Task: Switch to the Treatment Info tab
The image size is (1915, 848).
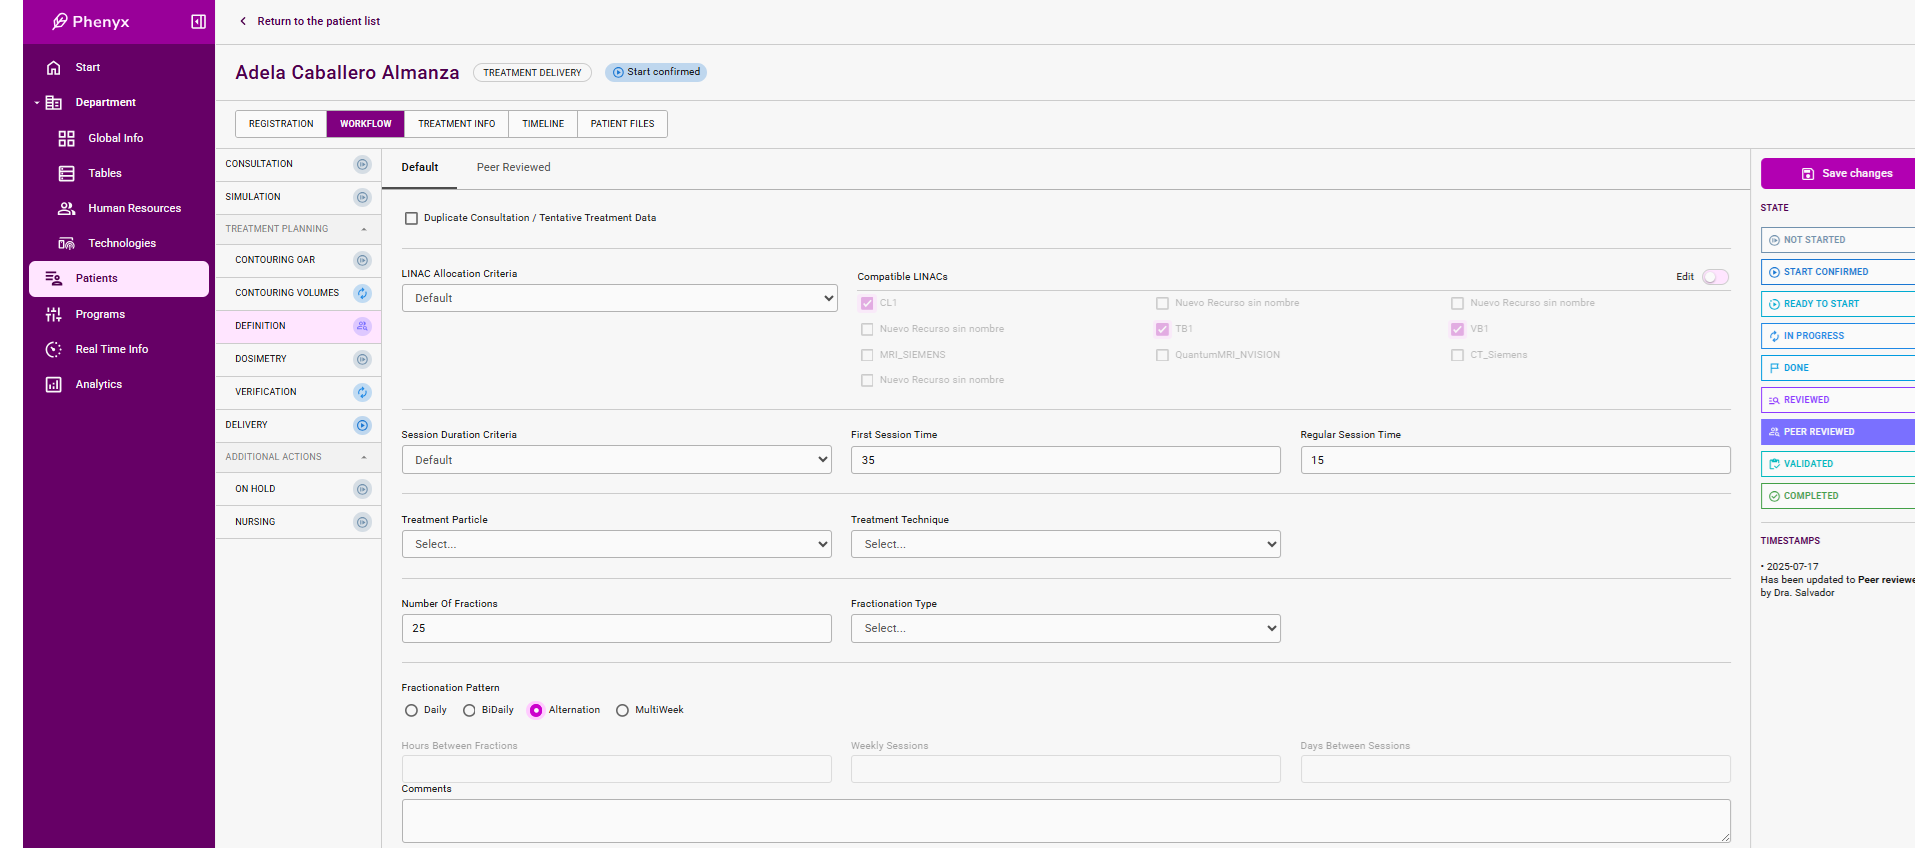Action: point(456,124)
